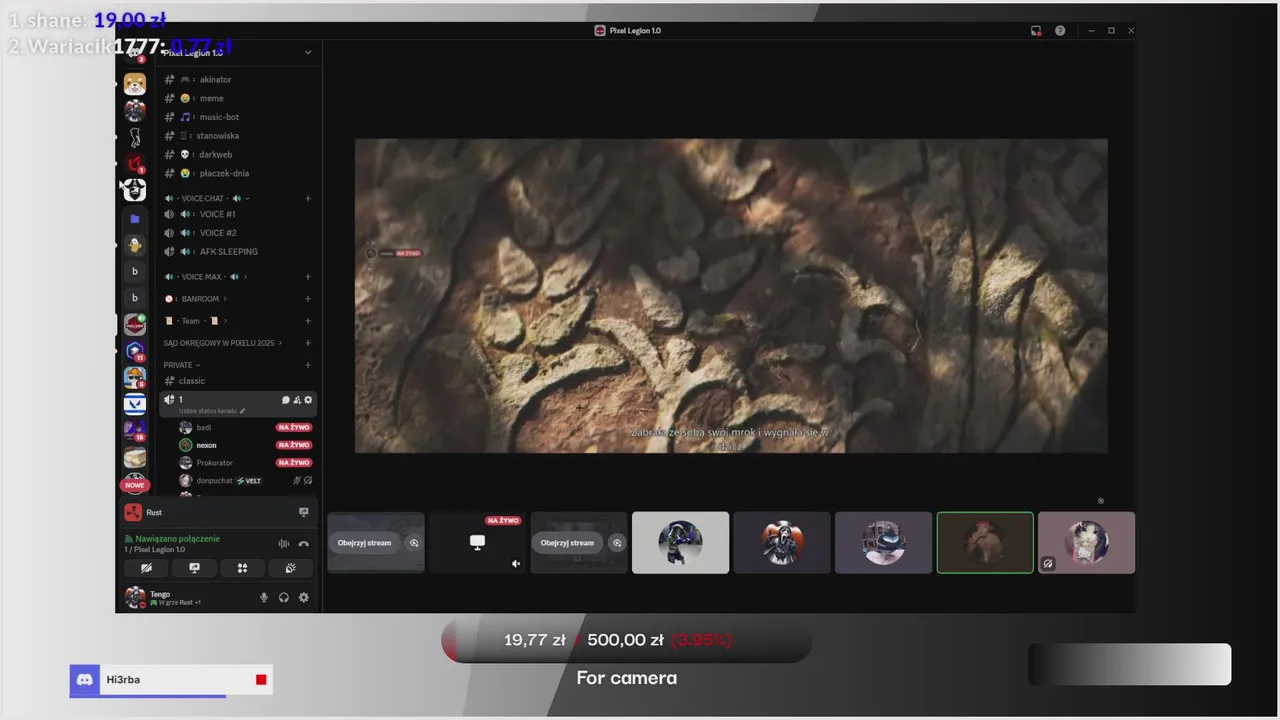This screenshot has height=720, width=1280.
Task: Expand the BANROOM category
Action: click(x=195, y=299)
